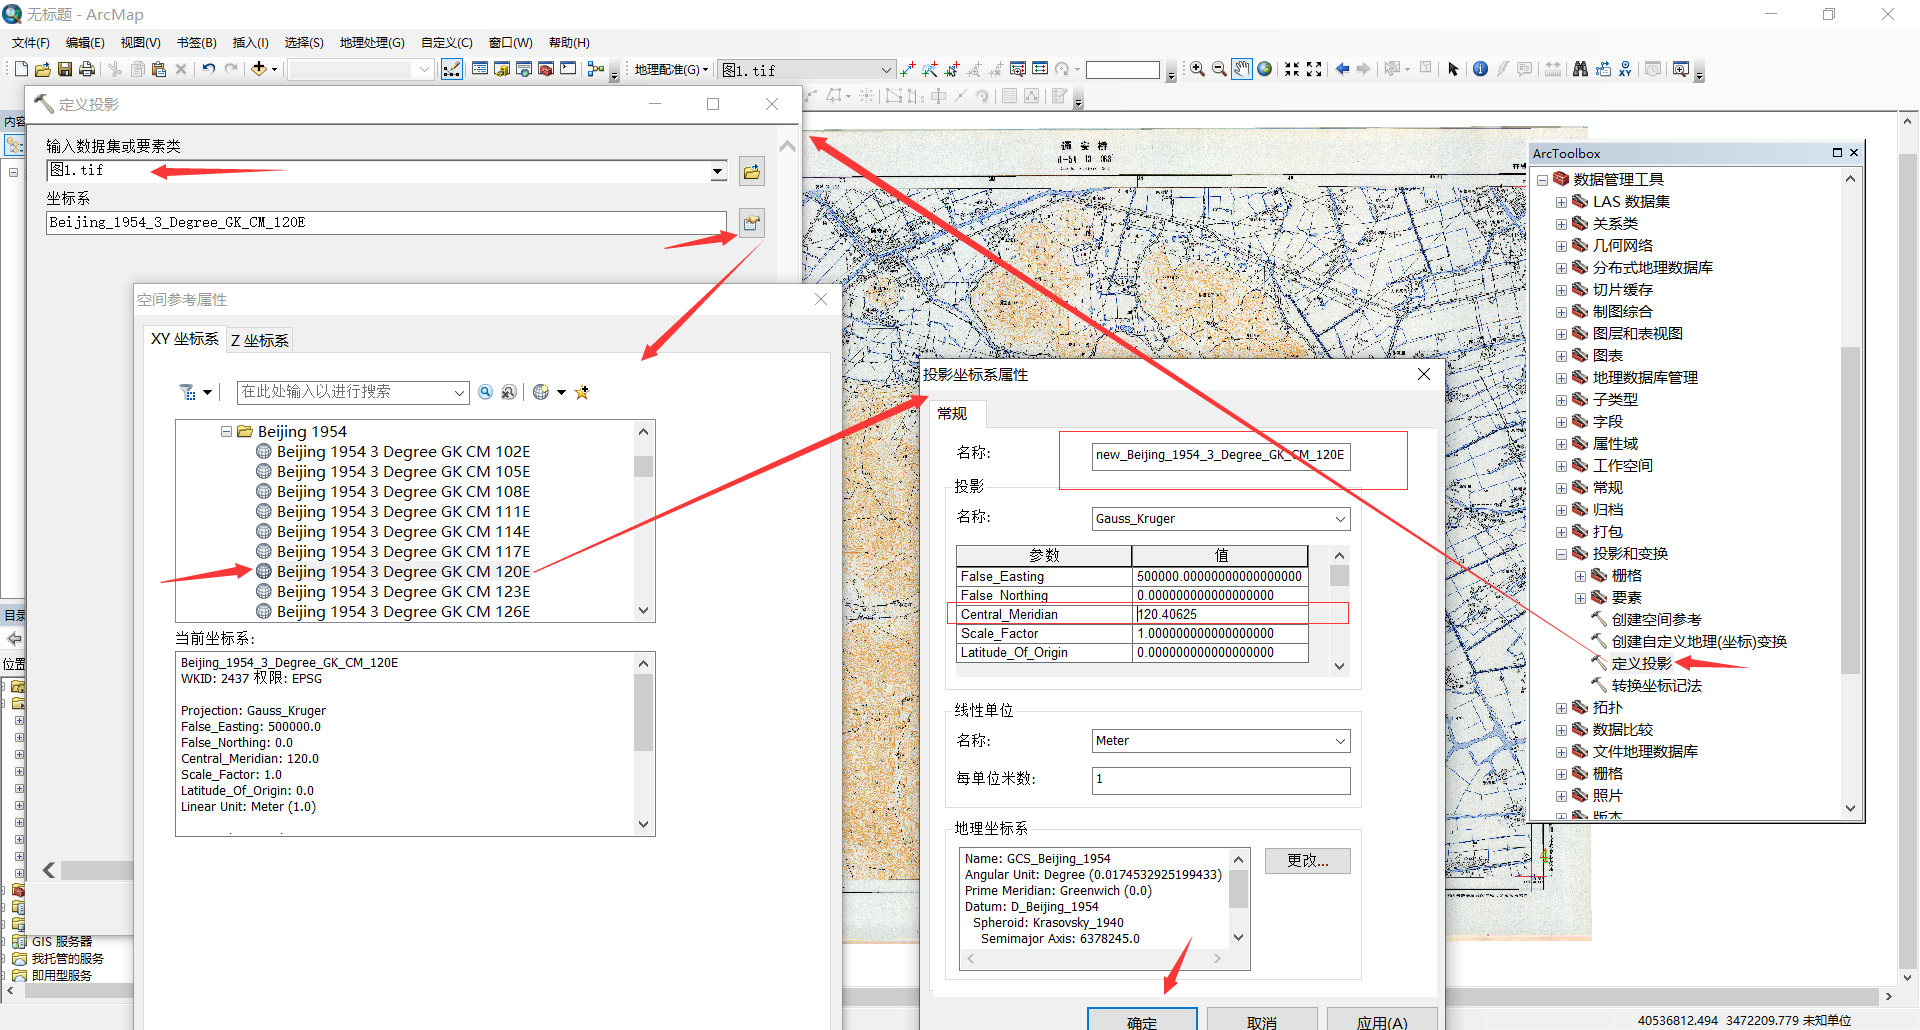Click the Go To XY icon
This screenshot has width=1920, height=1030.
1626,69
